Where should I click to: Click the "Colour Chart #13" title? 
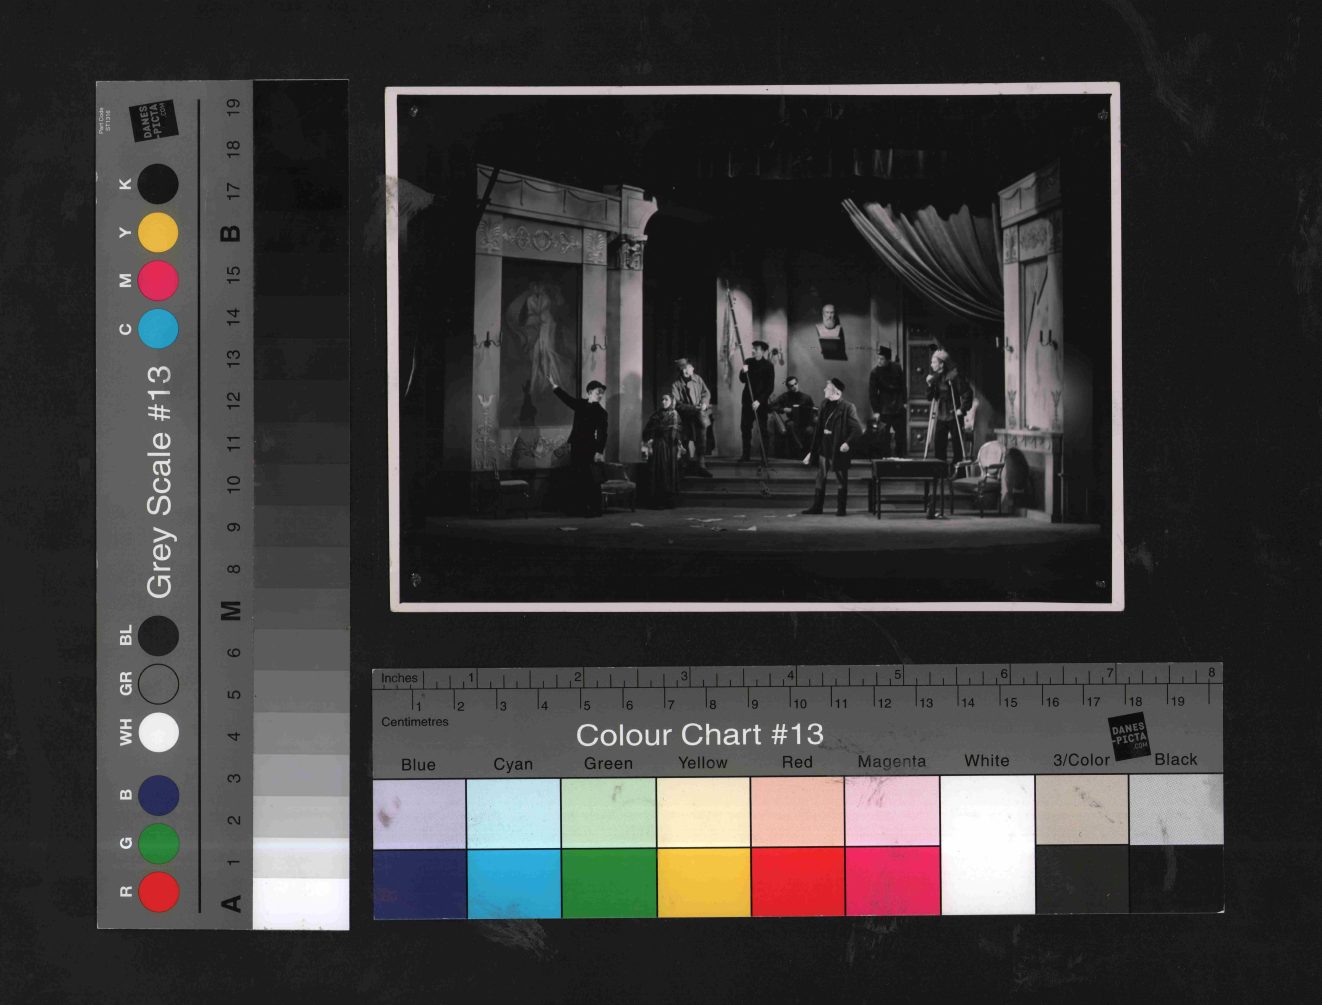(699, 735)
